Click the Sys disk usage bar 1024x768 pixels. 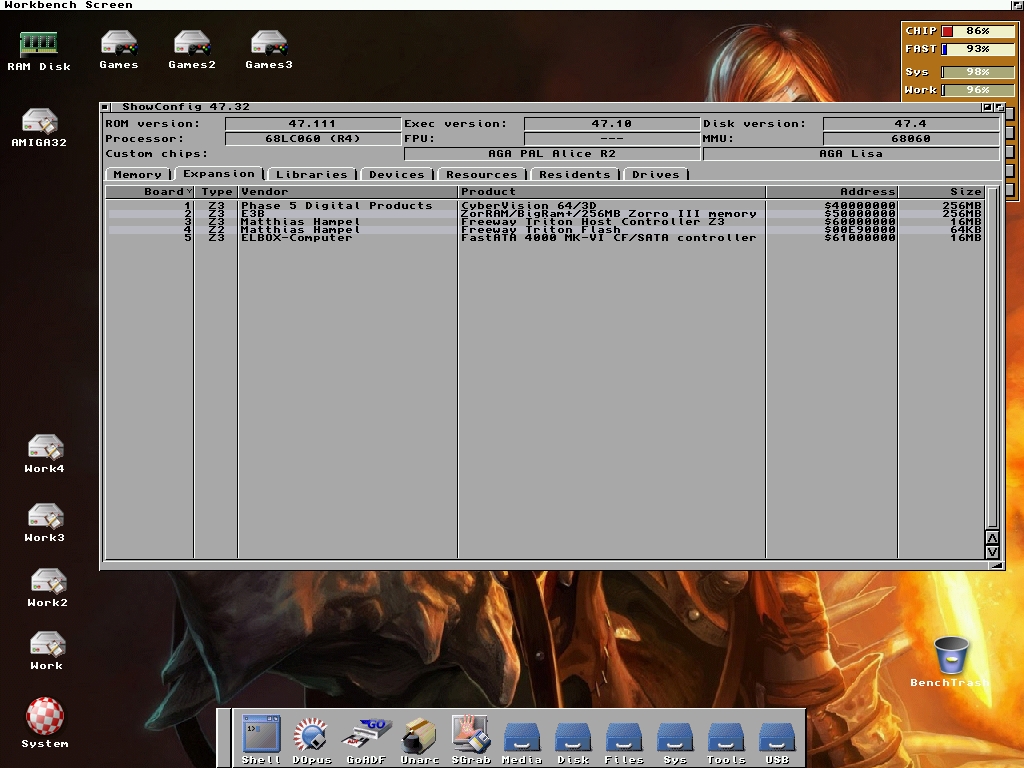pyautogui.click(x=976, y=72)
